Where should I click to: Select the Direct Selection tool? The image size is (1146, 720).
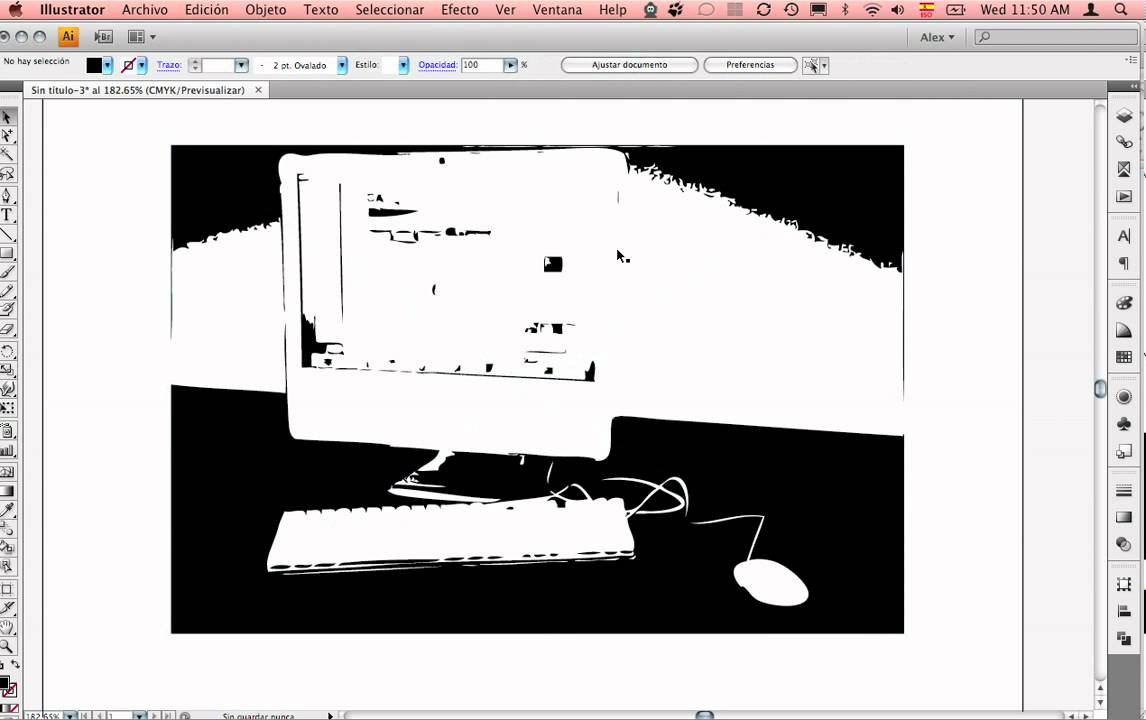coord(7,136)
